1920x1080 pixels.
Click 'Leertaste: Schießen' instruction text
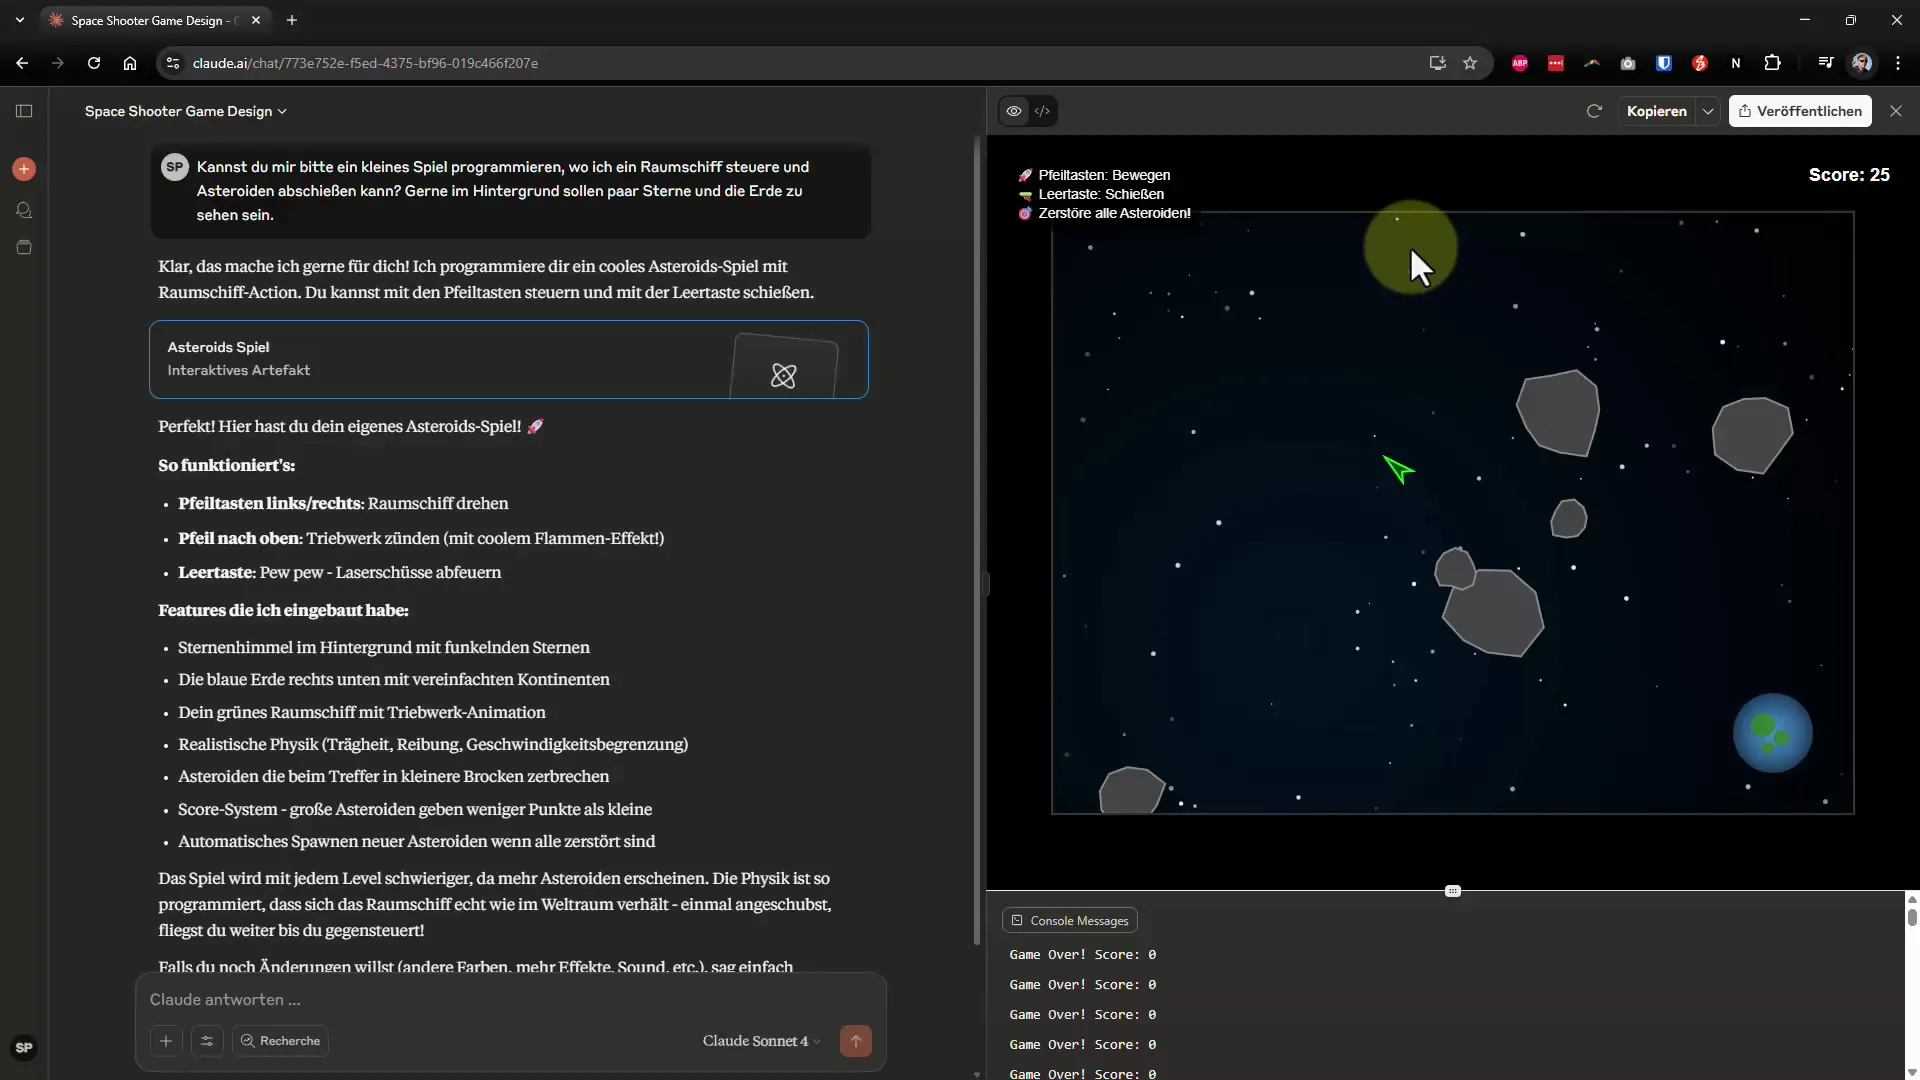[1101, 194]
